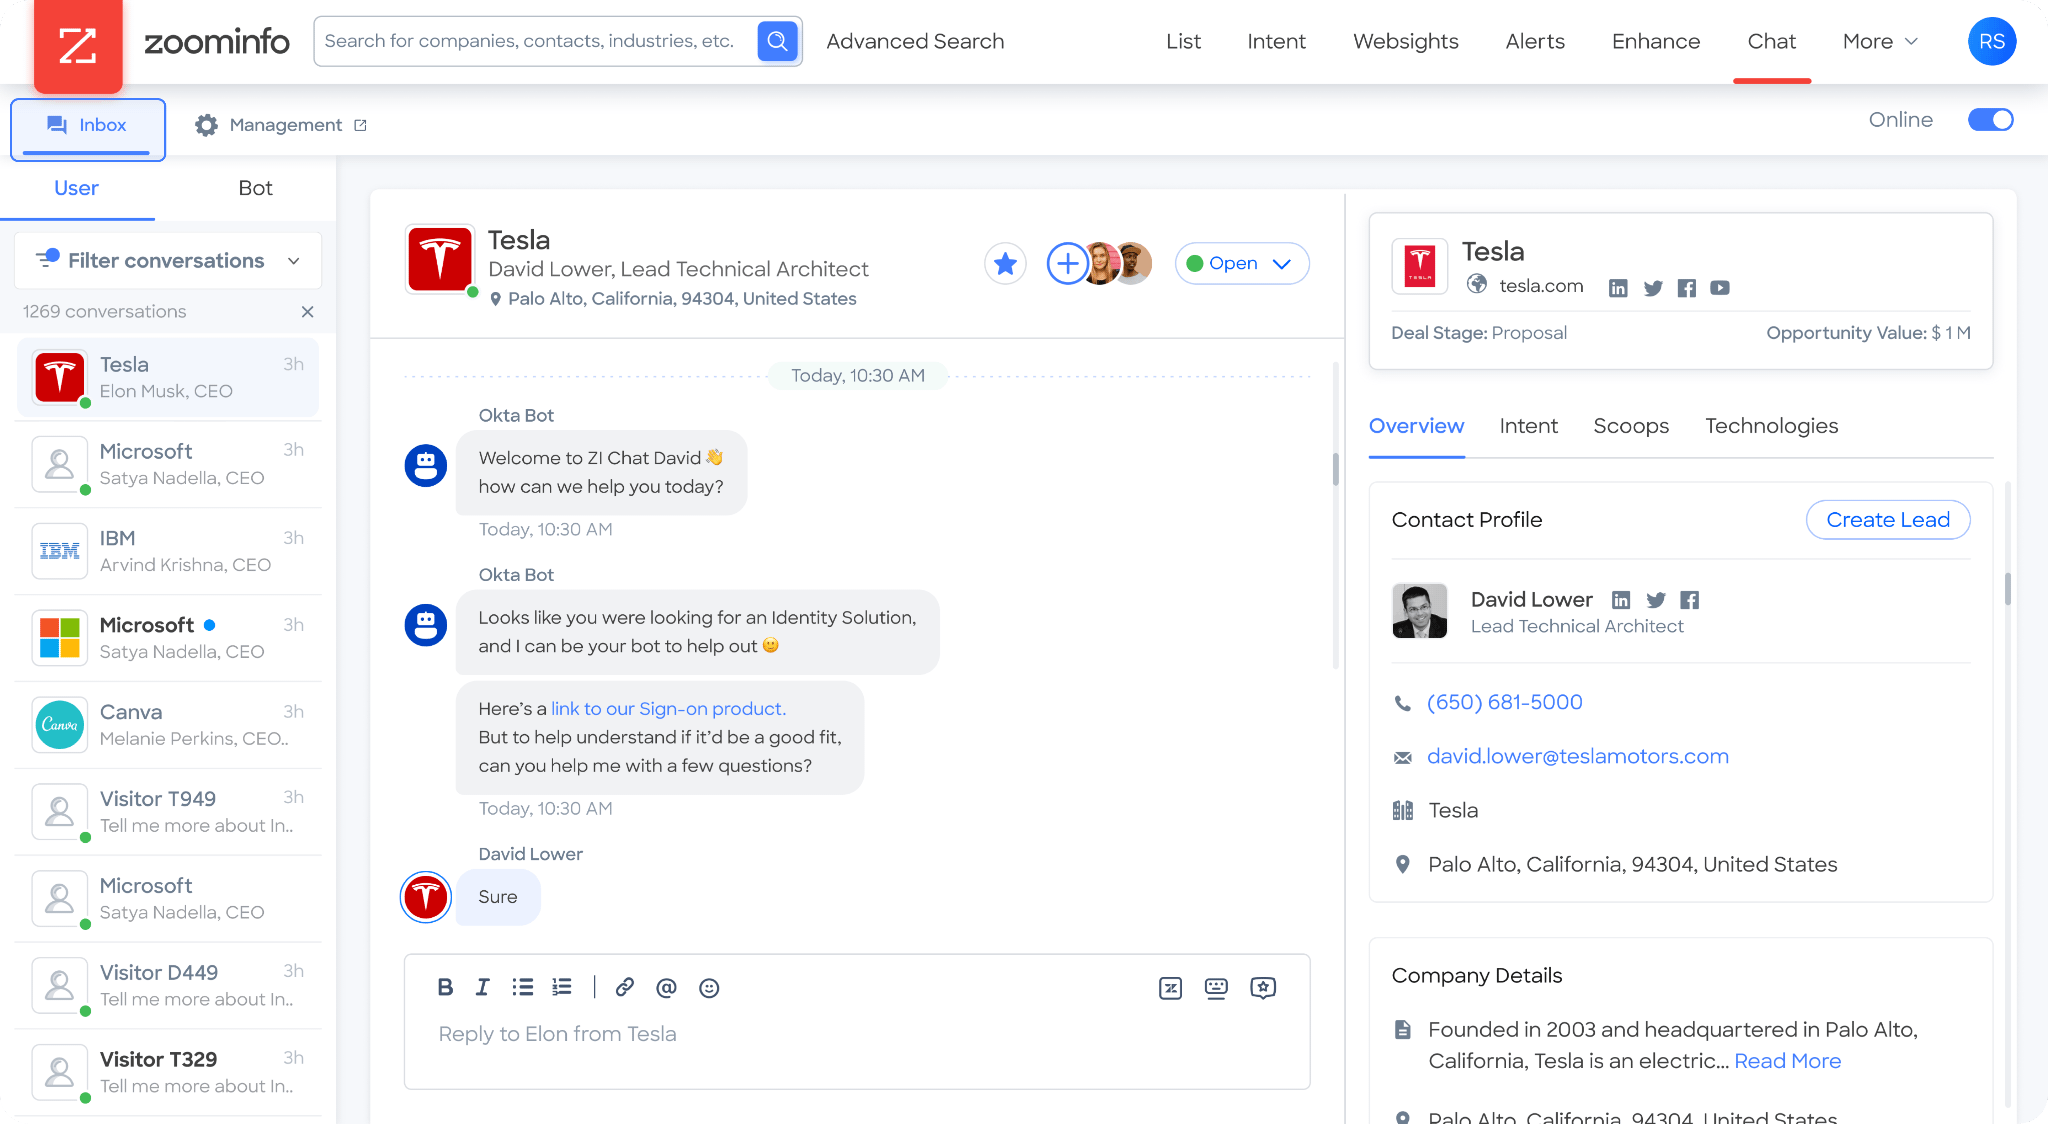Expand the More navigation menu
This screenshot has height=1124, width=2048.
pos(1878,40)
